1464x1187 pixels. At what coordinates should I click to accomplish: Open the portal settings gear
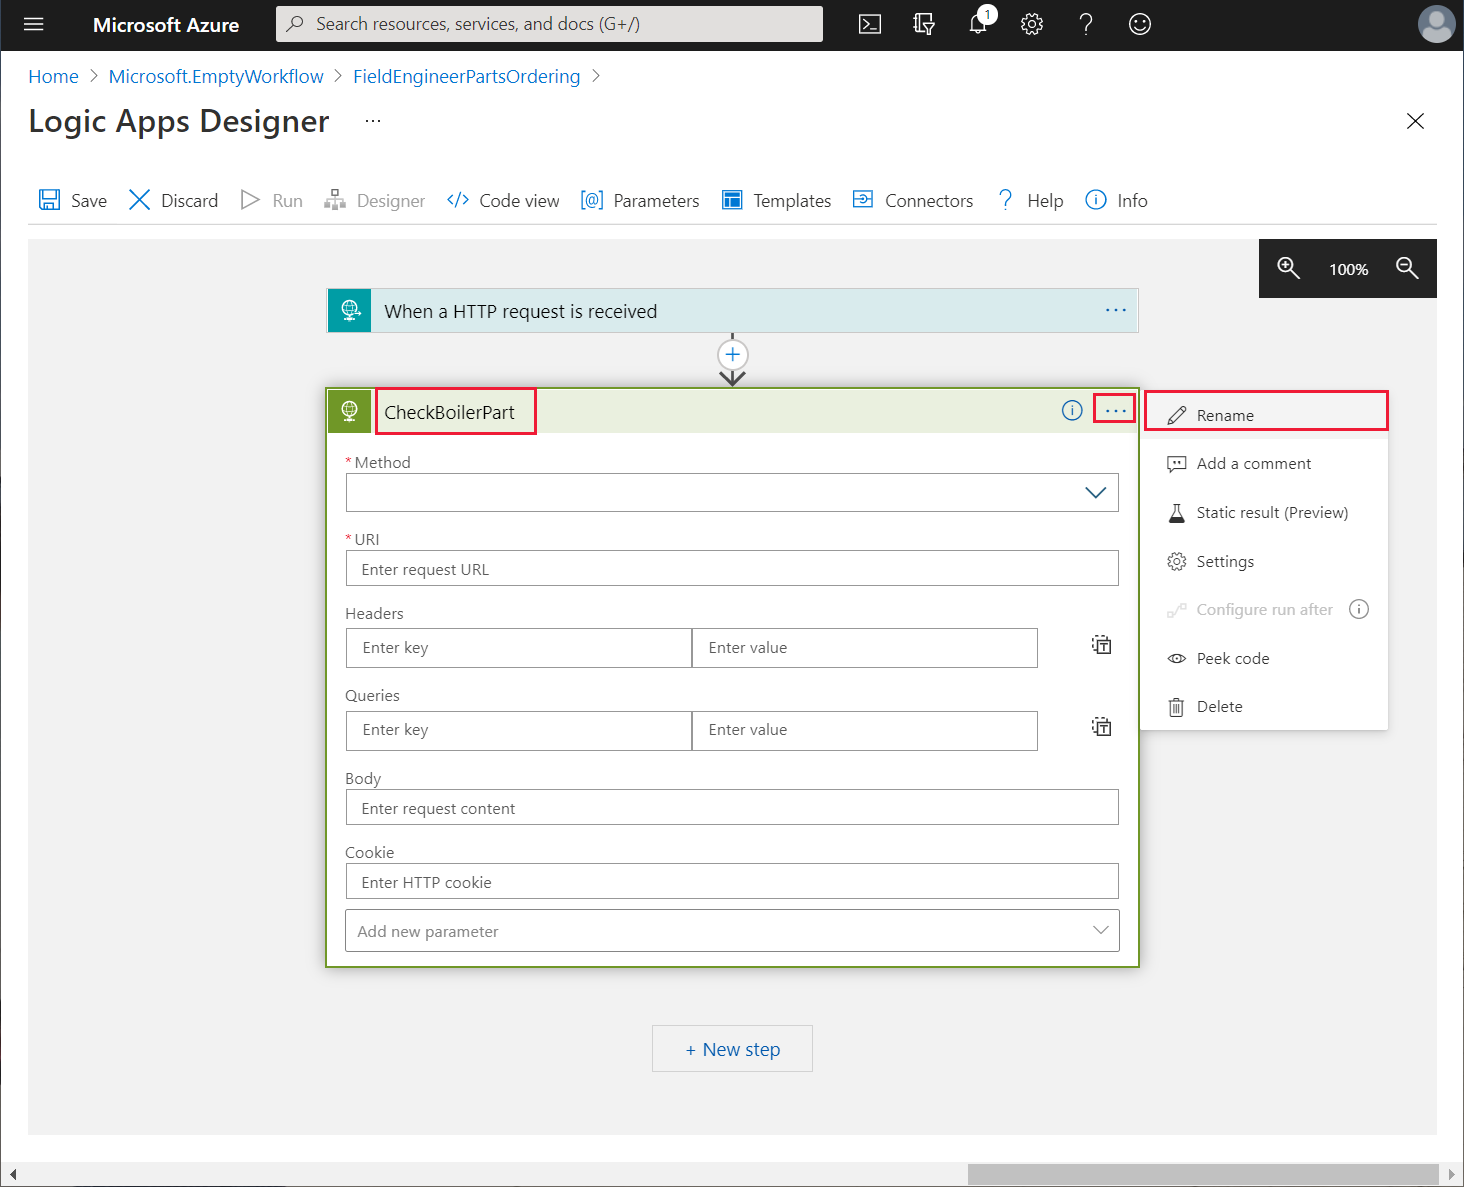point(1032,25)
